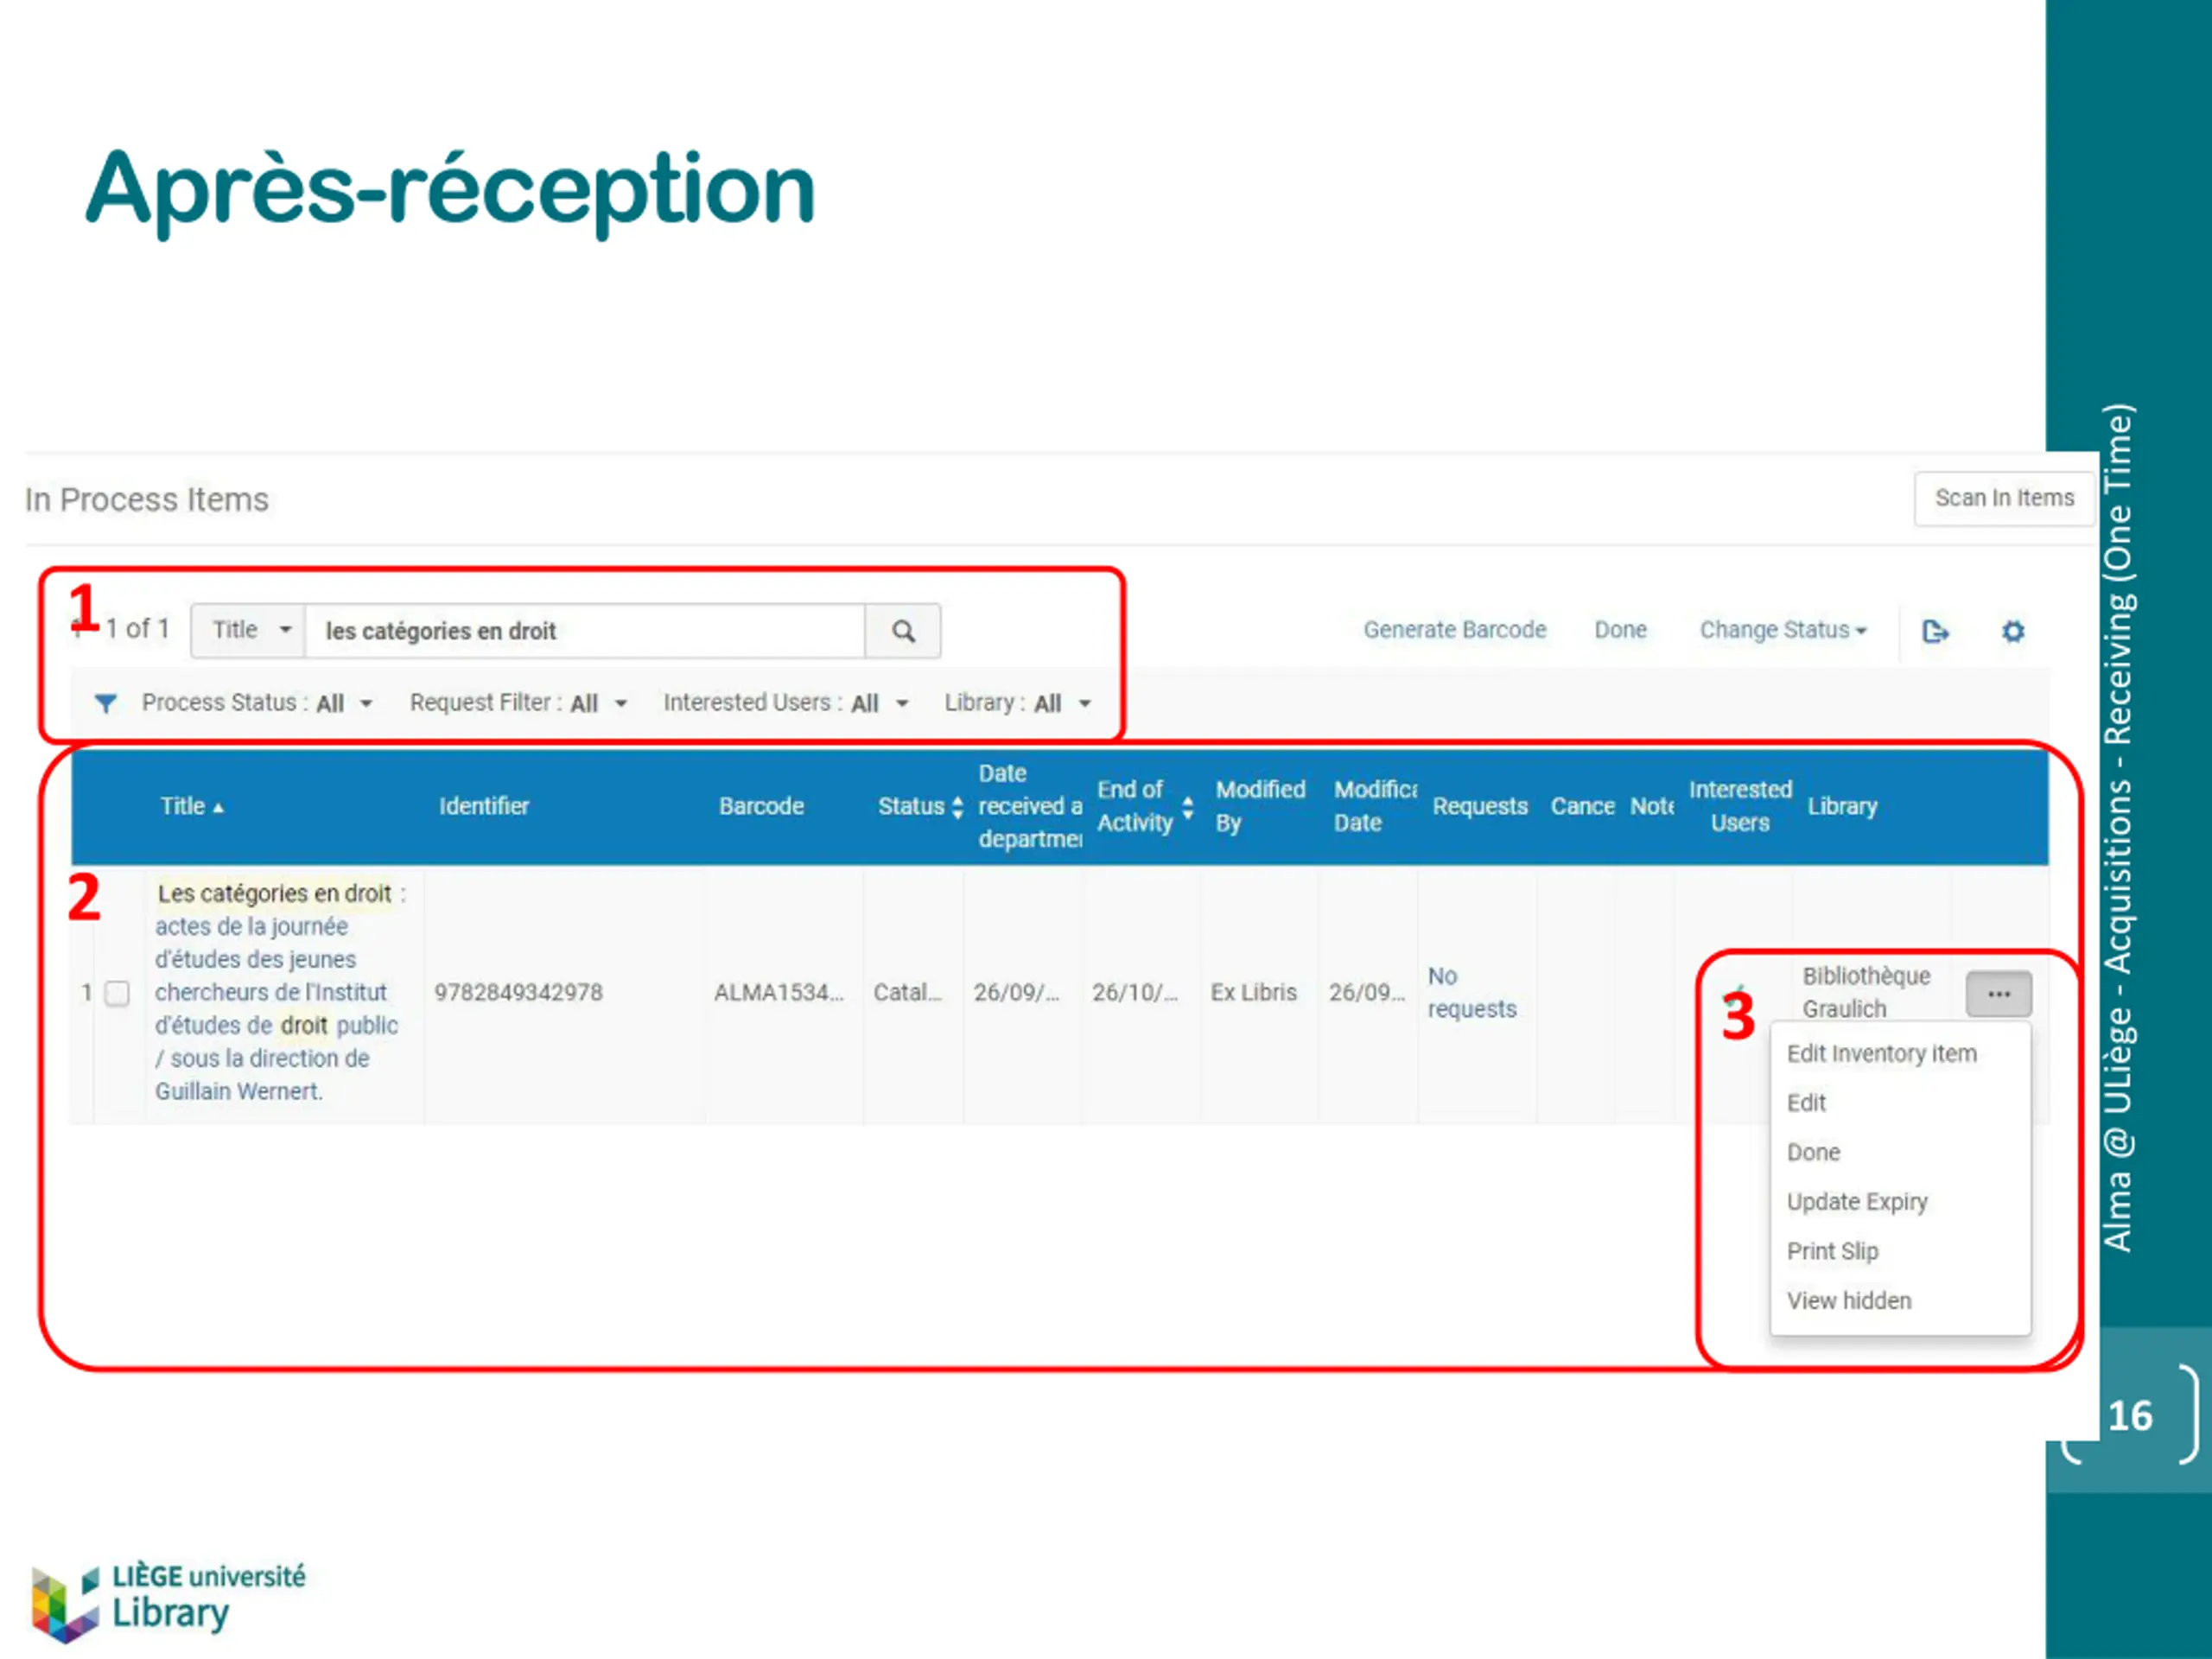
Task: Click the search magnifier button
Action: [x=902, y=631]
